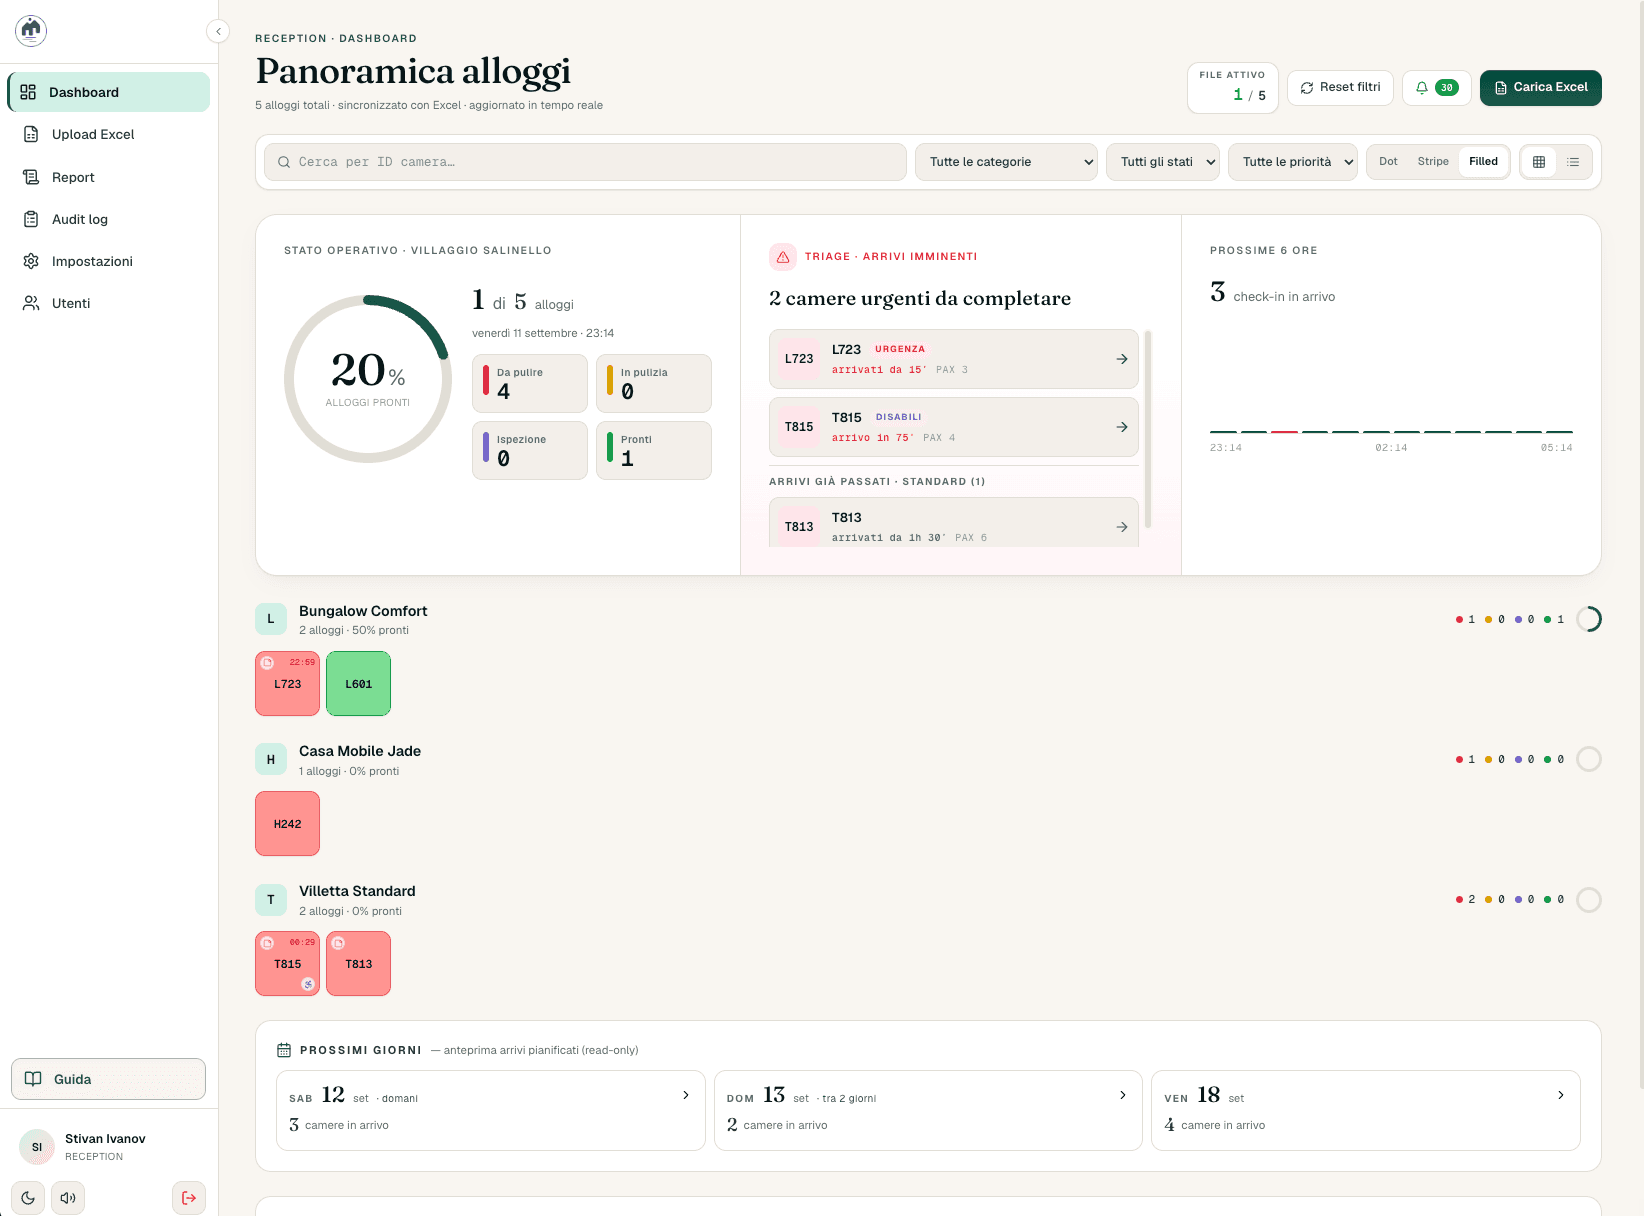Filter by Da pulire status card
The height and width of the screenshot is (1216, 1644).
pyautogui.click(x=530, y=383)
